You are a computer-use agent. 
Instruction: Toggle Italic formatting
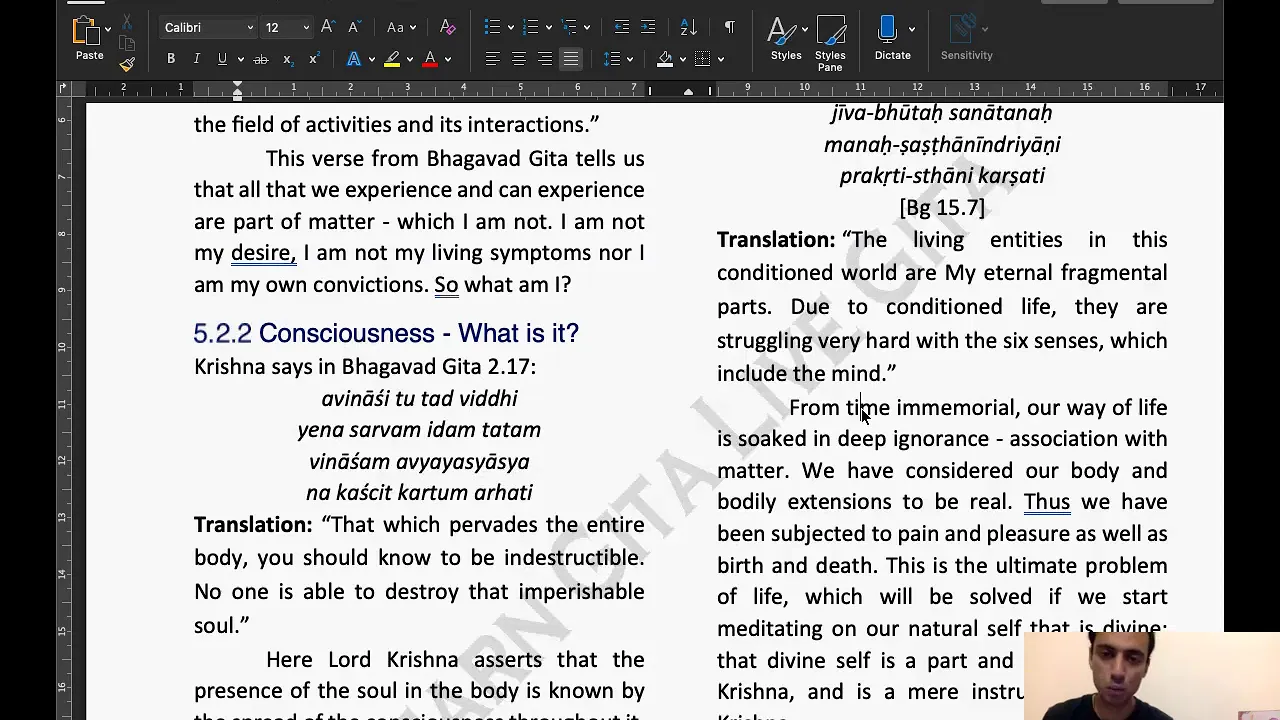196,59
